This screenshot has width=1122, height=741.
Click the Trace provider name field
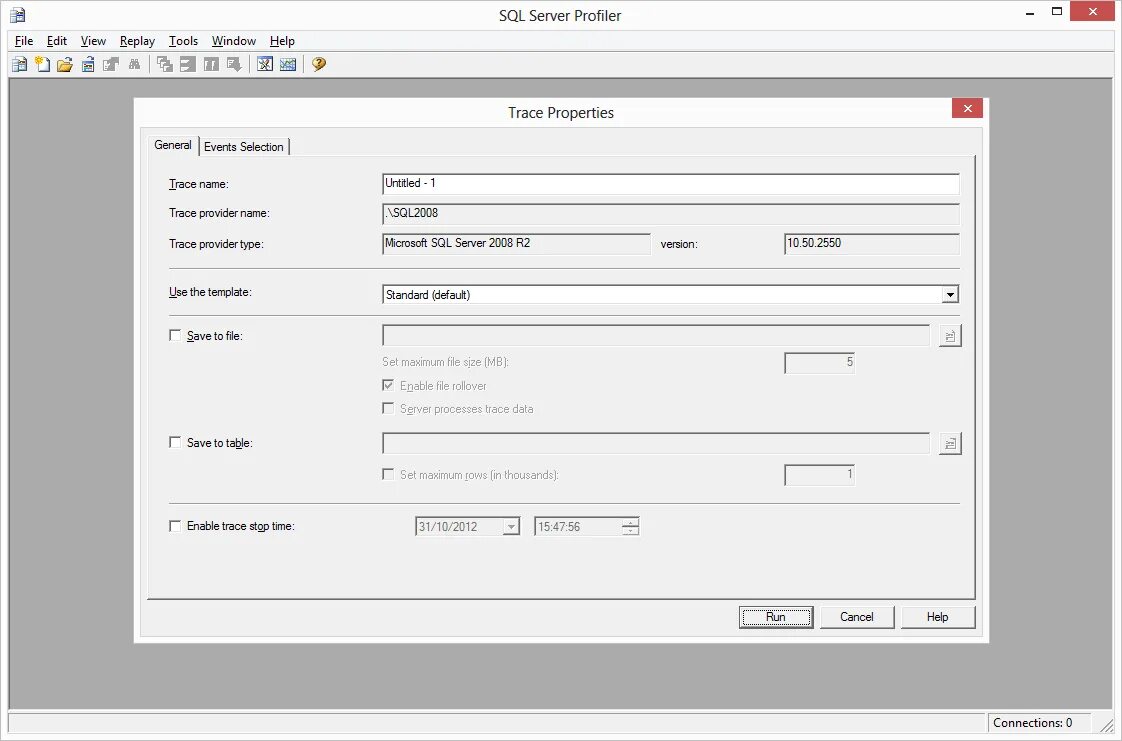(x=670, y=214)
